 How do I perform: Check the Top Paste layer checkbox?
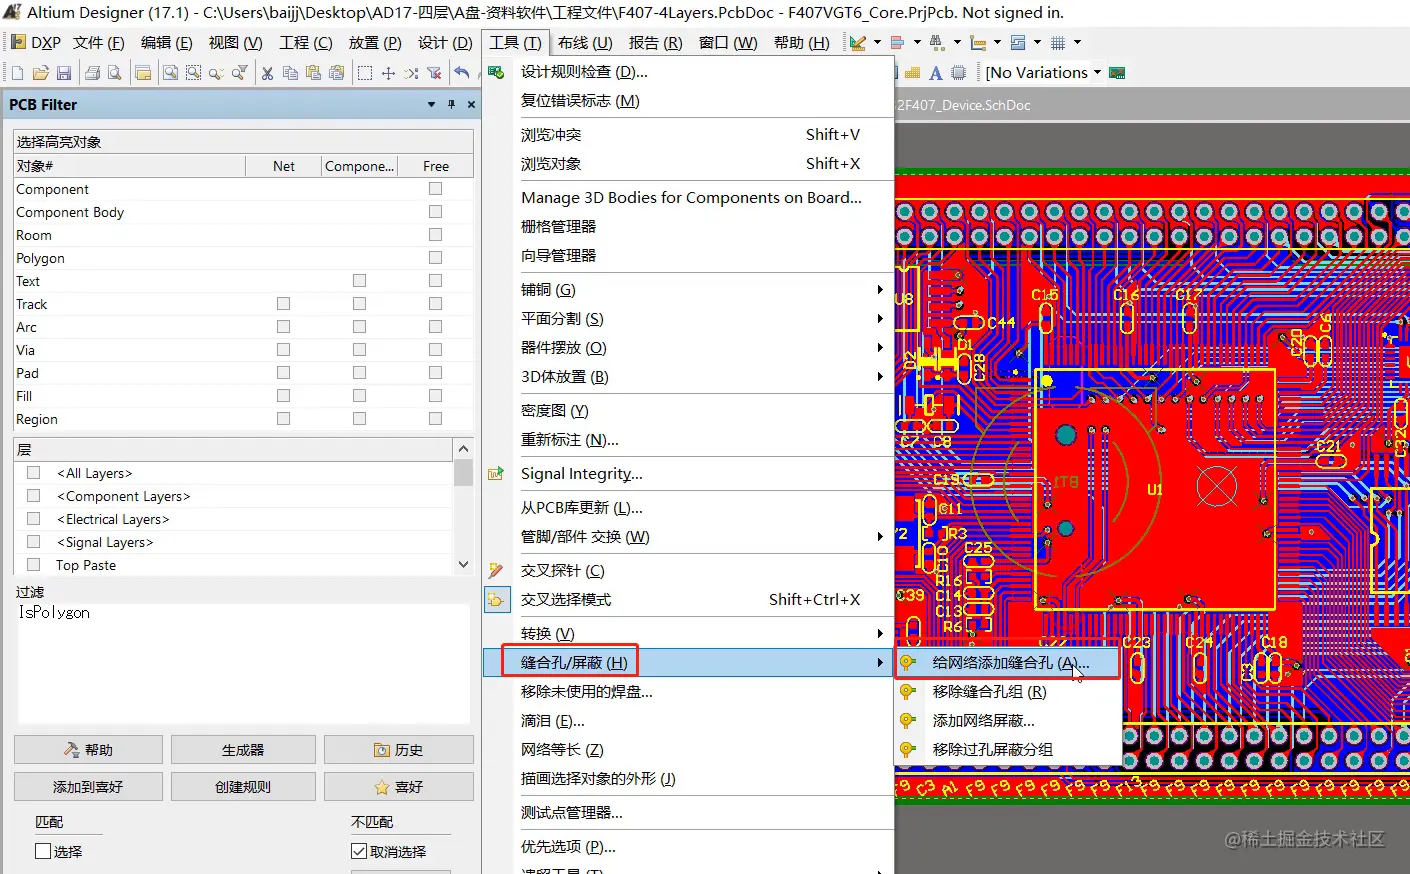tap(34, 564)
